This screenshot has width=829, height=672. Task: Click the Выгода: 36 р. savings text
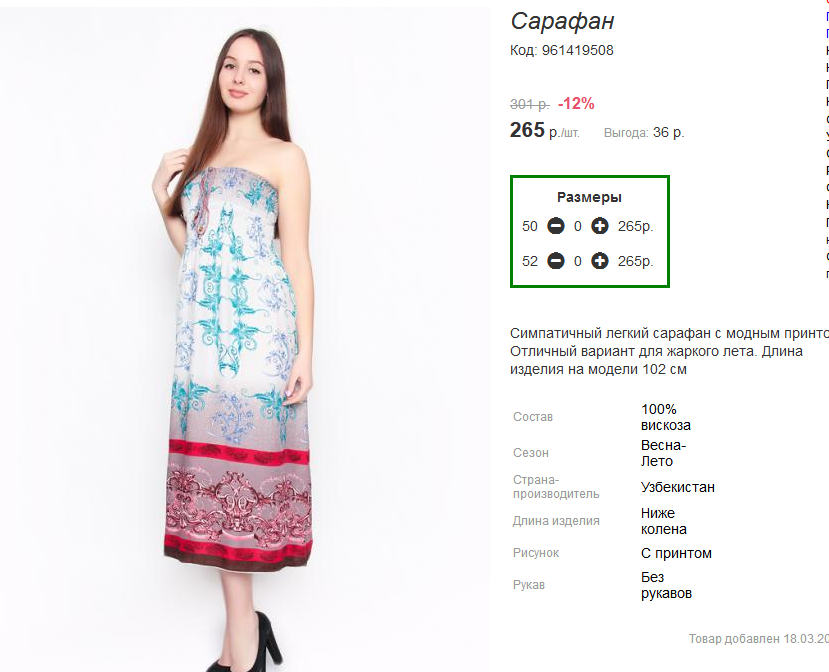644,132
